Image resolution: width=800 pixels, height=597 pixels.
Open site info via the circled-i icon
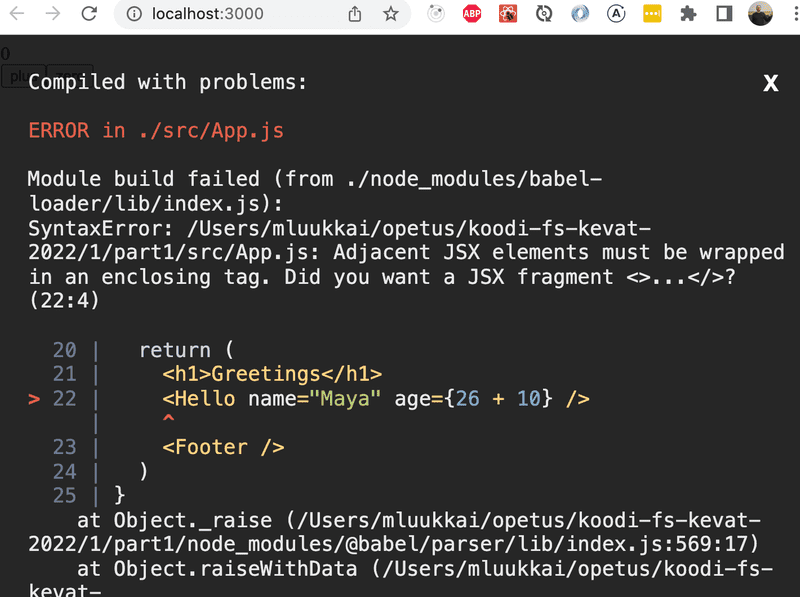coord(134,14)
